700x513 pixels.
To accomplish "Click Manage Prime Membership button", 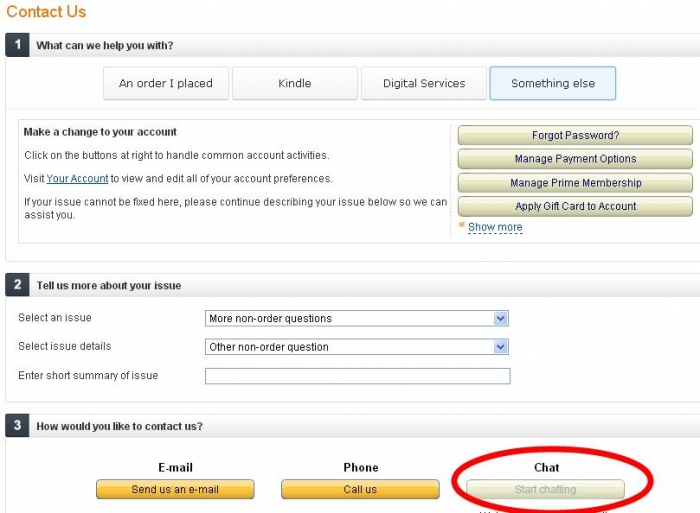I will point(575,183).
